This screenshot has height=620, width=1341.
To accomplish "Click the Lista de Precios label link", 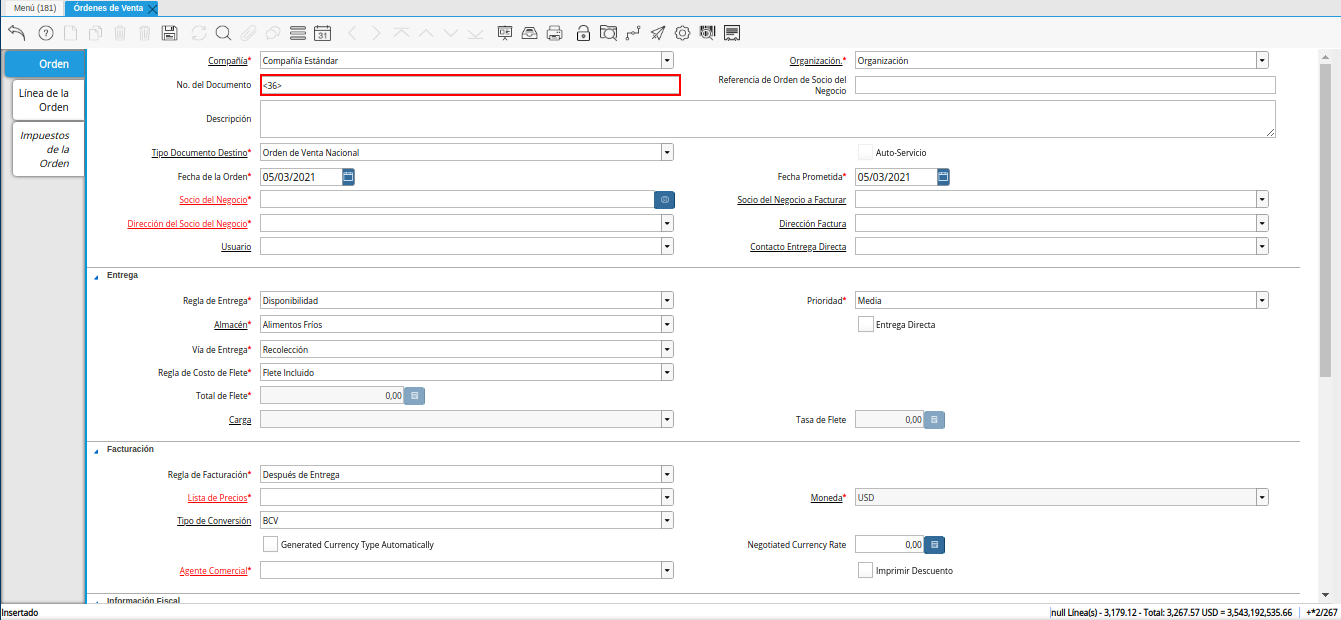I will (x=216, y=497).
